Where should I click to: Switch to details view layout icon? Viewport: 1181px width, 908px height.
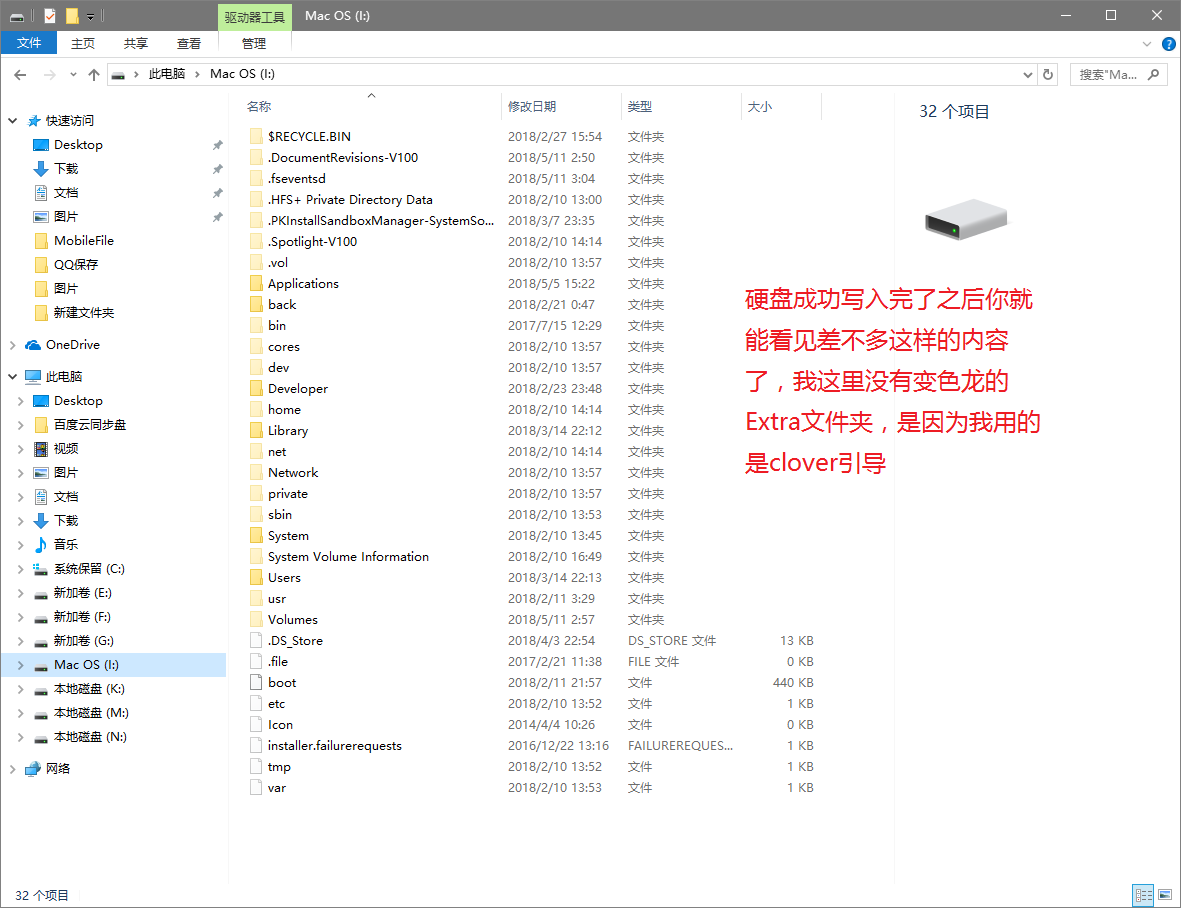(x=1143, y=894)
